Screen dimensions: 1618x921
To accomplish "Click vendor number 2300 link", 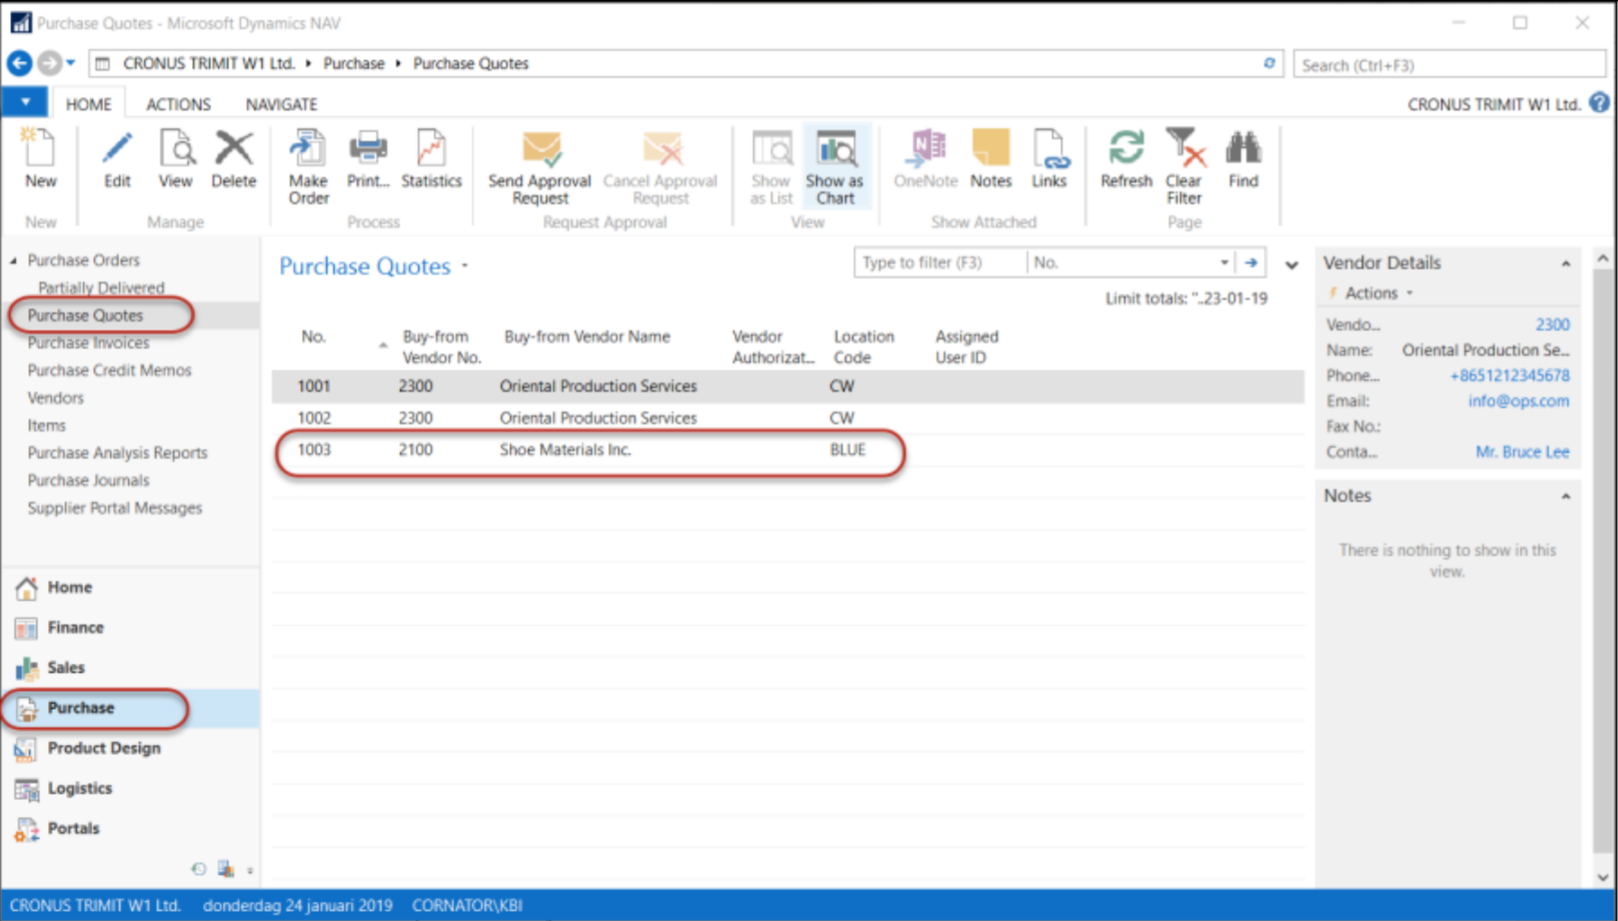I will 1552,324.
